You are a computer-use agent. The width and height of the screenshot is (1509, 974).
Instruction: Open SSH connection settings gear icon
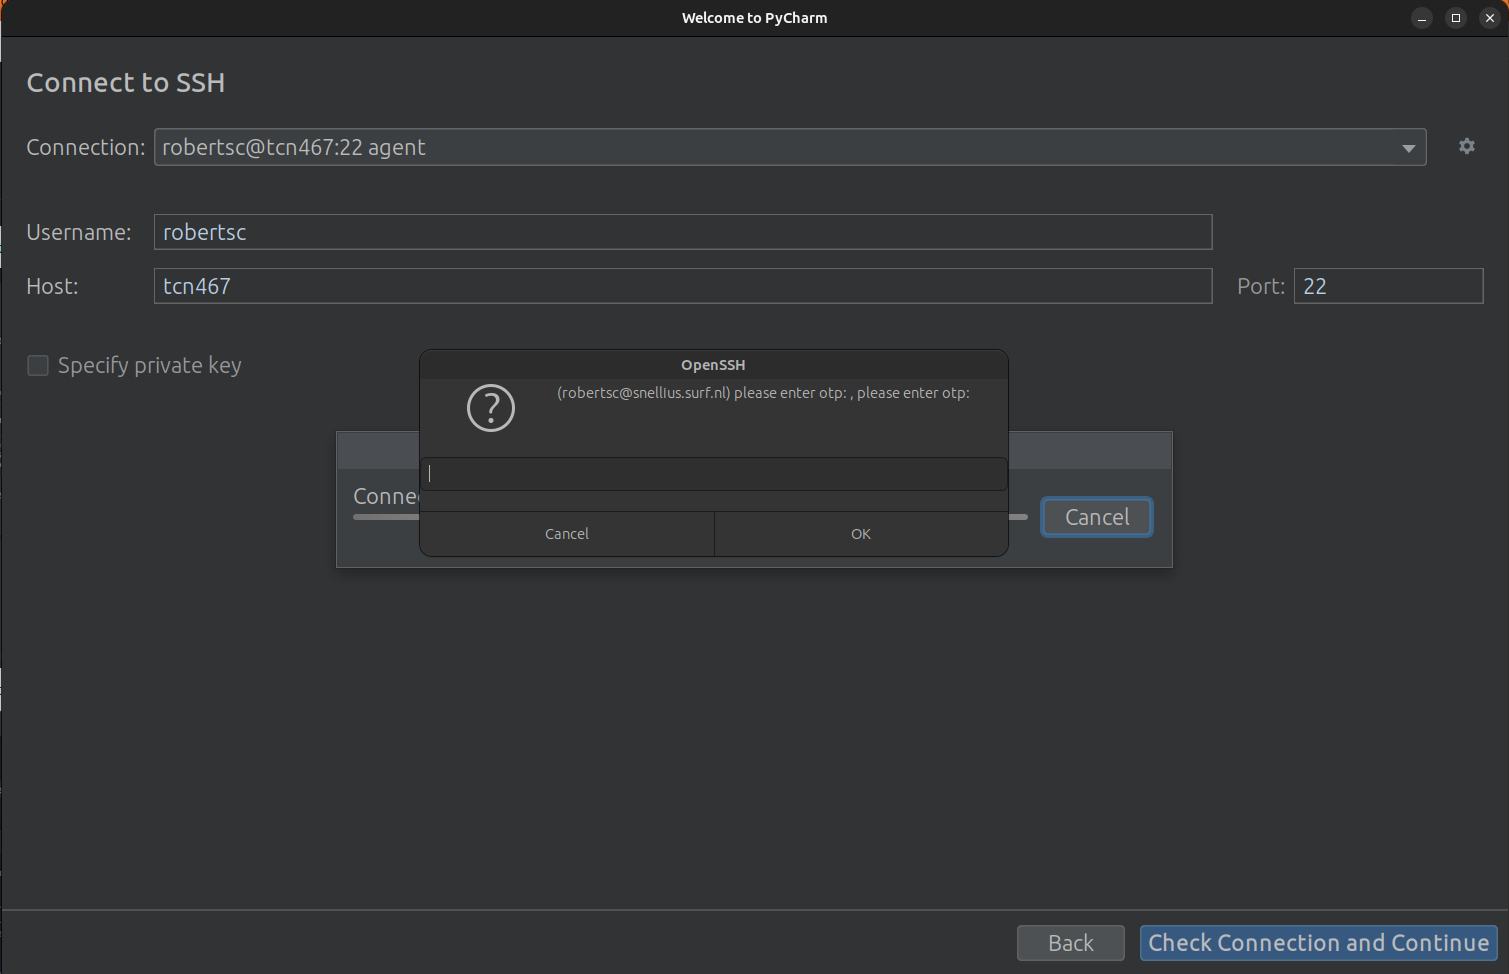pyautogui.click(x=1466, y=146)
